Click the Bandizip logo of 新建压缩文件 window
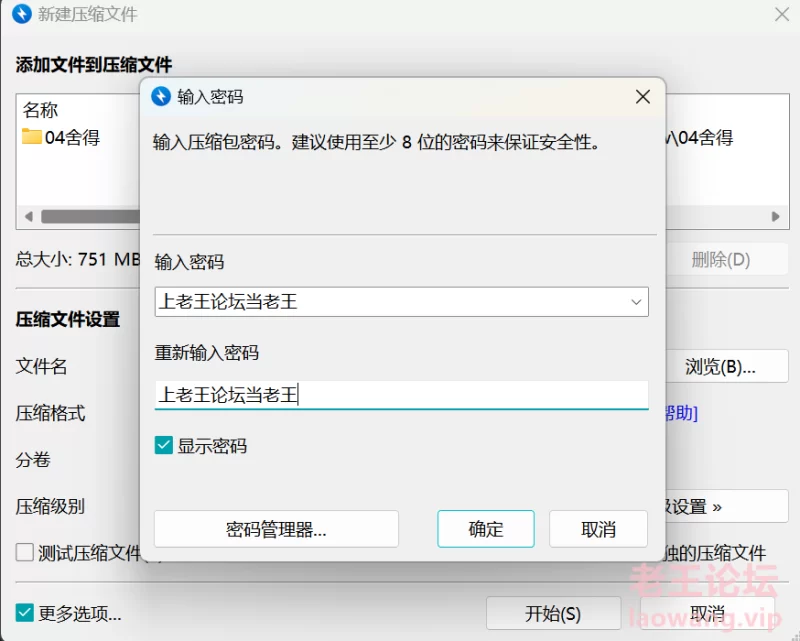Image resolution: width=800 pixels, height=641 pixels. coord(22,14)
